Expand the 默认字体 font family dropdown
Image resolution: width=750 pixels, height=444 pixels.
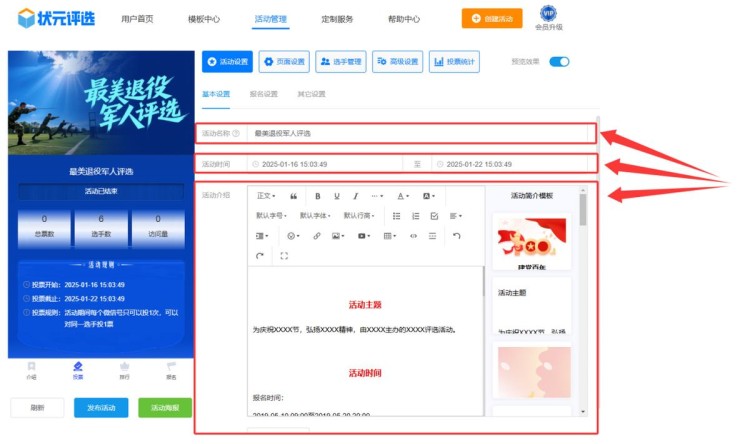pyautogui.click(x=316, y=216)
